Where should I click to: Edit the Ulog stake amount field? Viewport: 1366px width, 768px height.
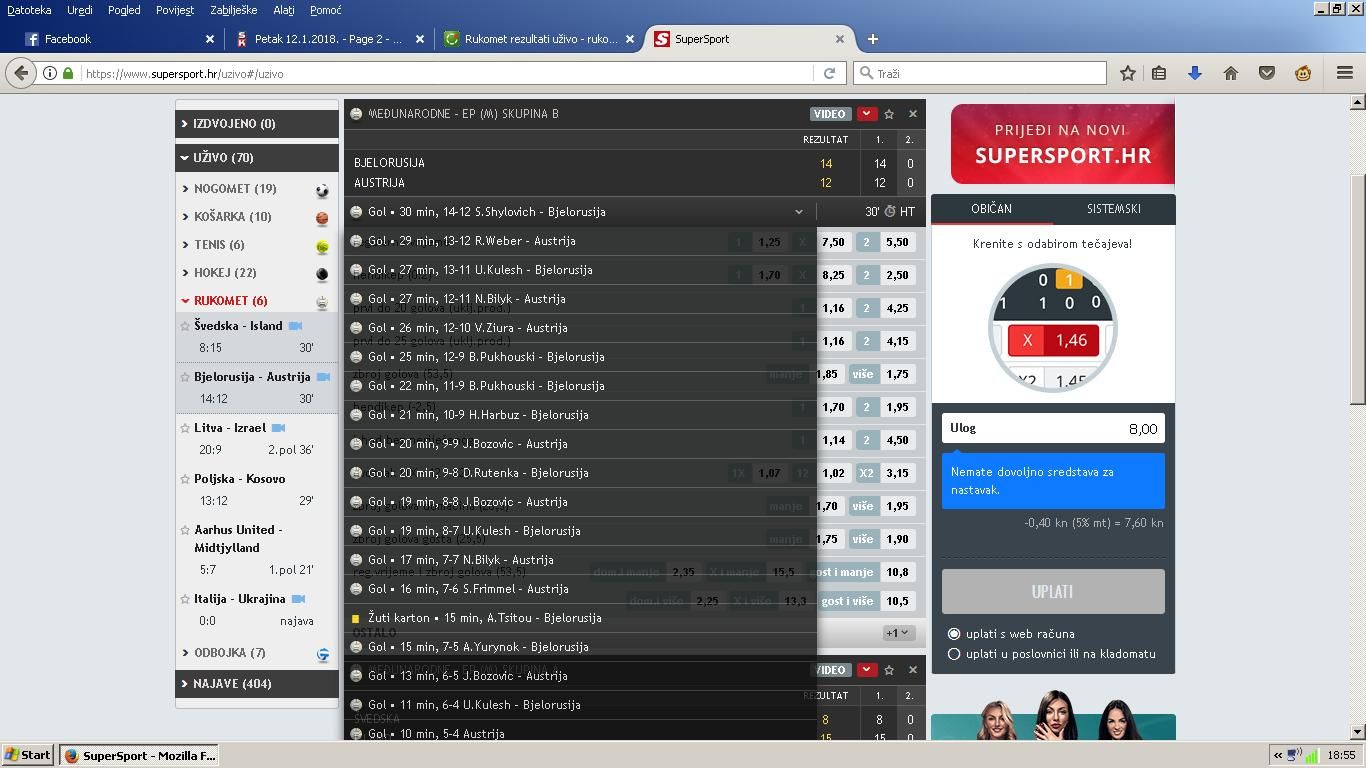(1053, 429)
